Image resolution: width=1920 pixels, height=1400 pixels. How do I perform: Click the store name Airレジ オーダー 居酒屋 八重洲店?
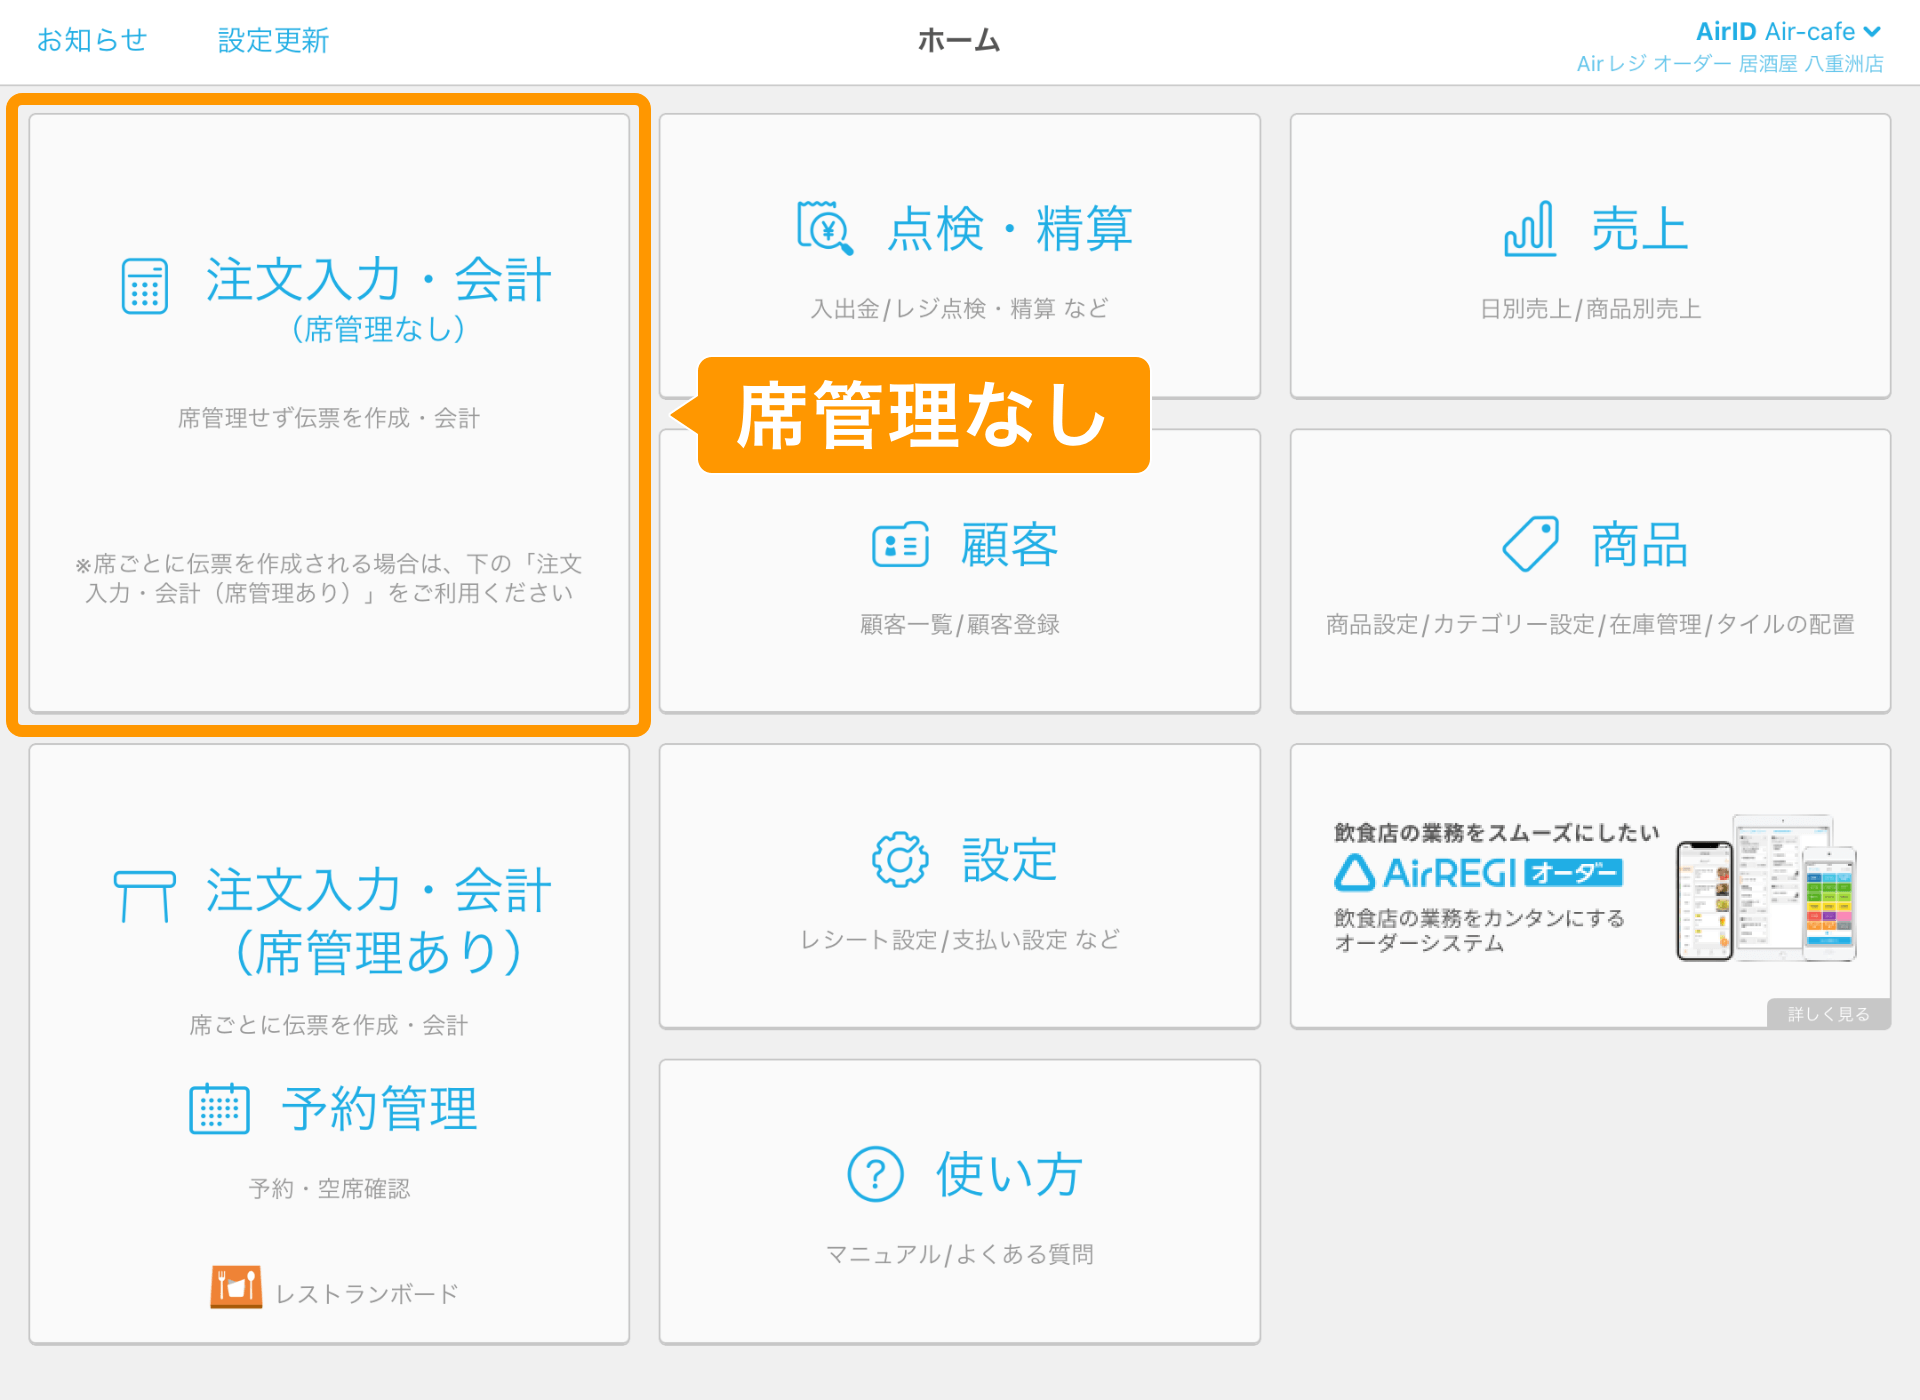click(x=1729, y=64)
